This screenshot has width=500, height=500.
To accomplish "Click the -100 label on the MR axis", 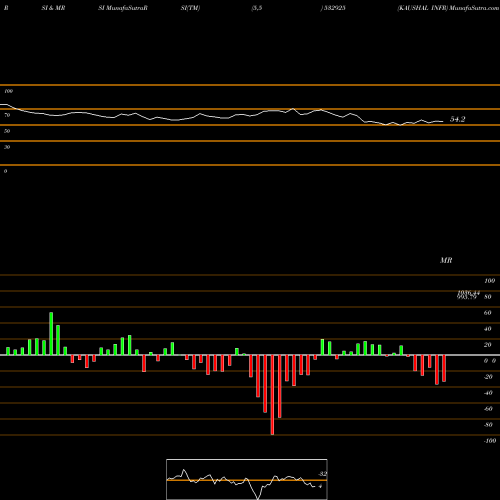I will click(x=489, y=441).
